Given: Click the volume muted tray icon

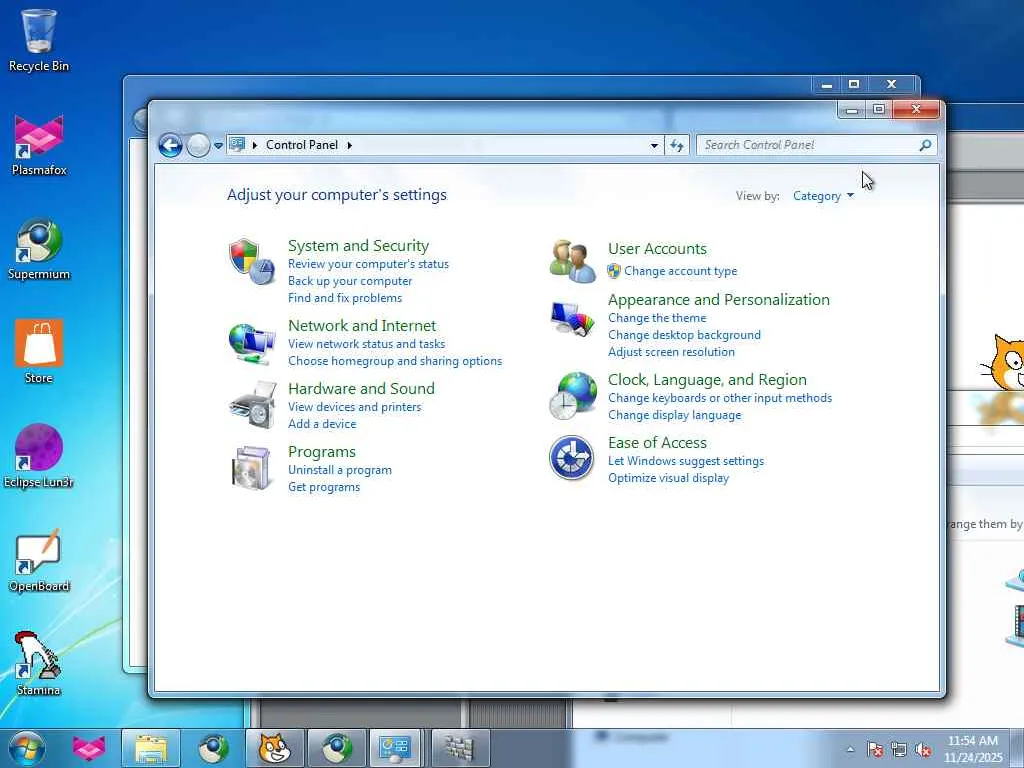Looking at the screenshot, I should [923, 750].
